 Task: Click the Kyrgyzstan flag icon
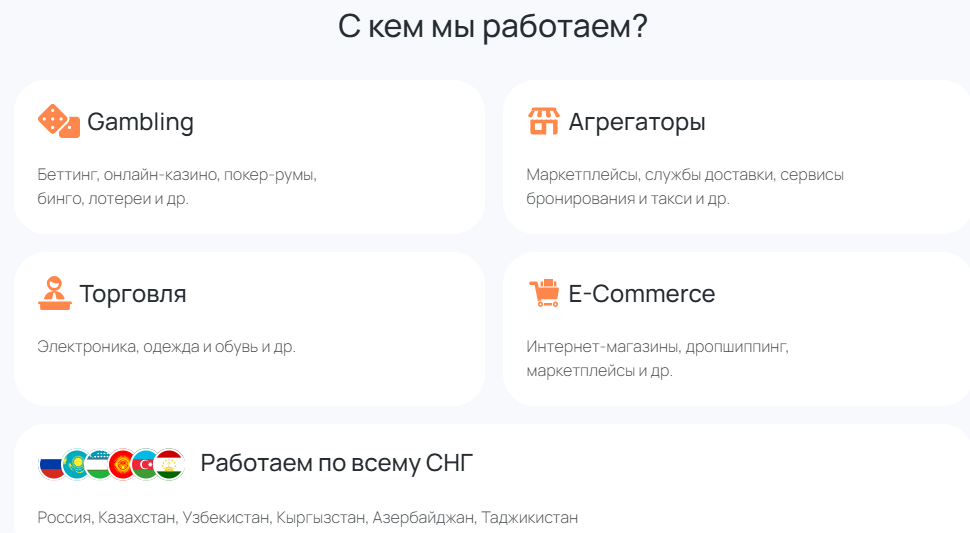coord(122,464)
